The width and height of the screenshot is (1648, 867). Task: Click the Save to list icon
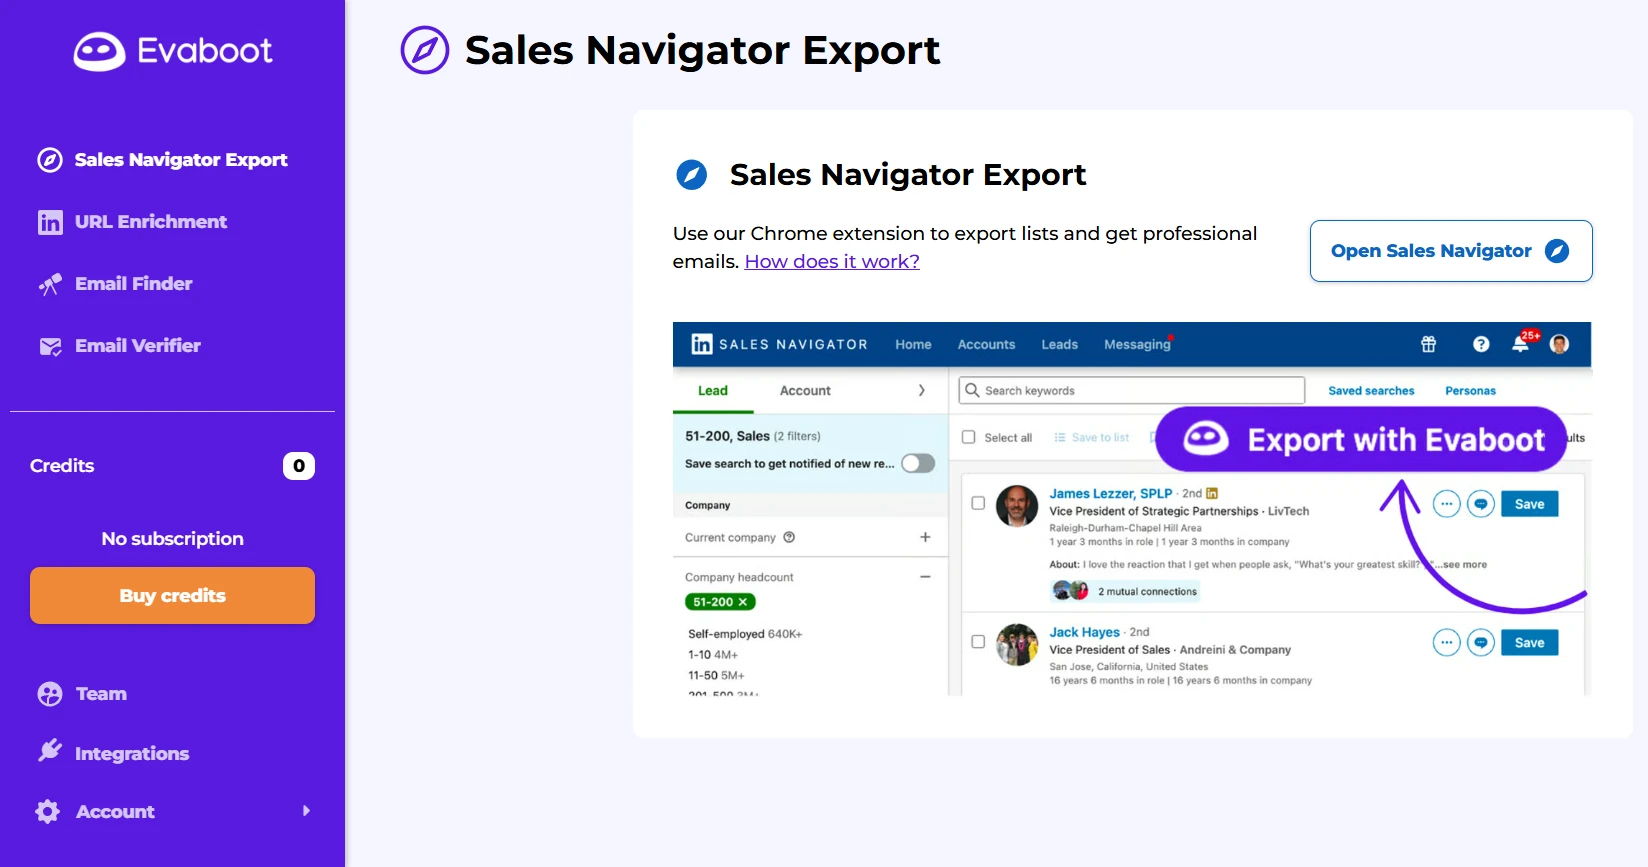(x=1060, y=437)
